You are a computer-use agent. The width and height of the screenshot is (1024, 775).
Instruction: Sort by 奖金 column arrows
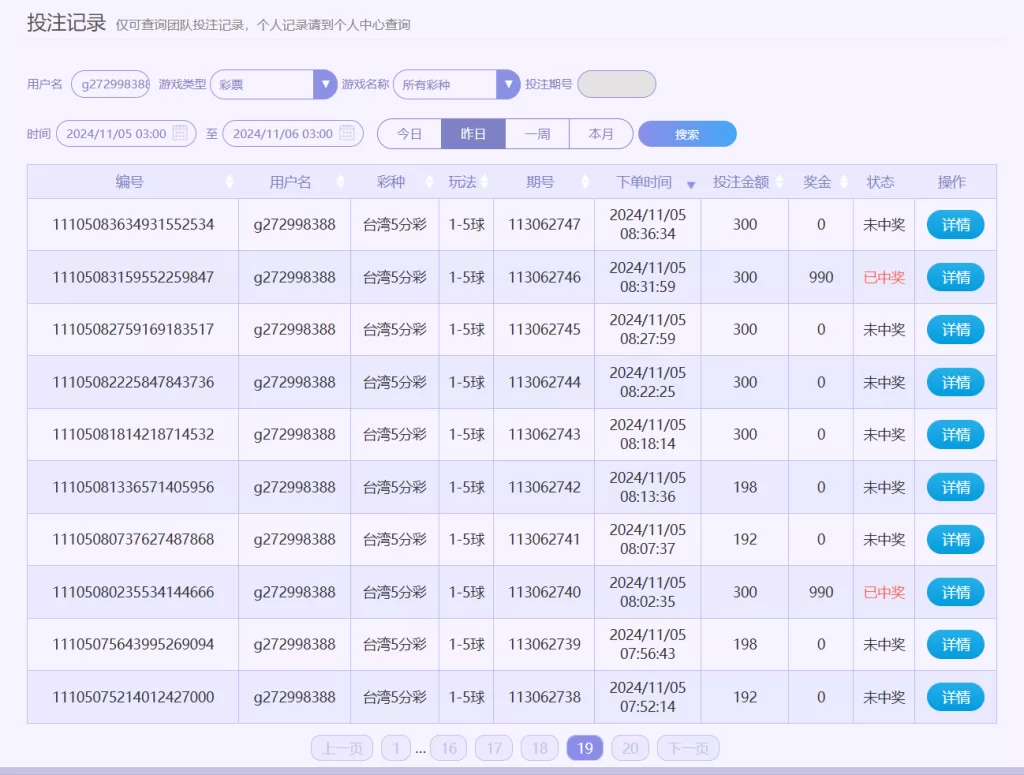[x=844, y=182]
